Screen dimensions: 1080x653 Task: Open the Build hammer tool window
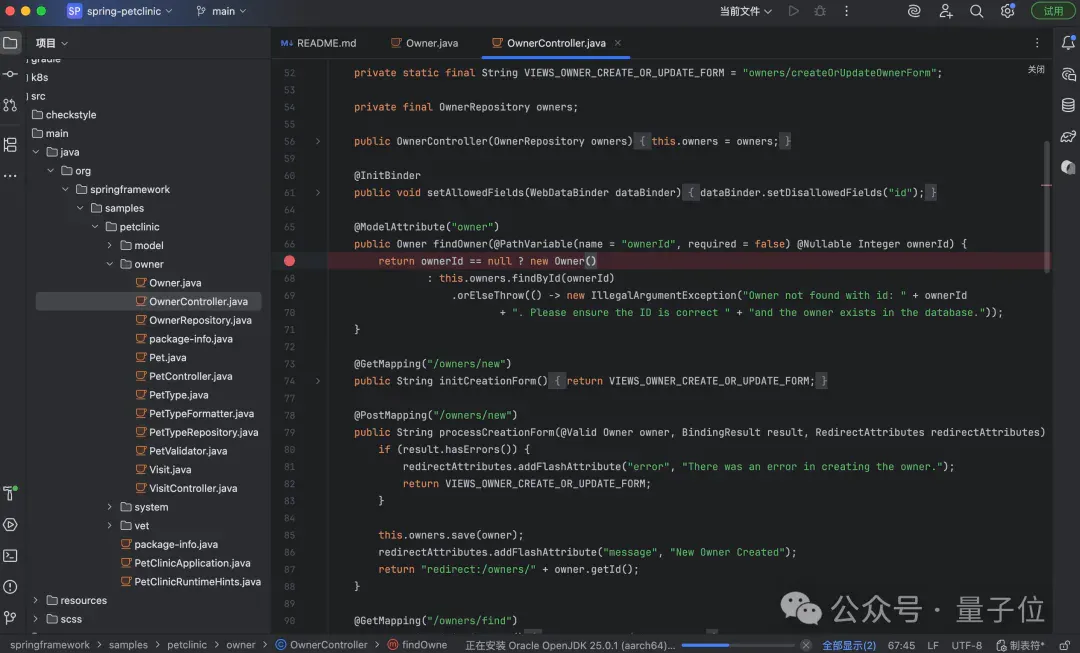coord(10,493)
